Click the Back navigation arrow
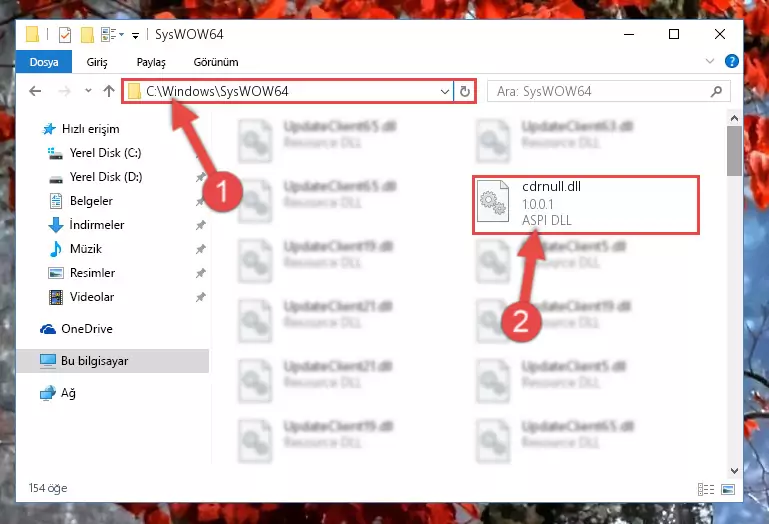769x524 pixels. [35, 91]
